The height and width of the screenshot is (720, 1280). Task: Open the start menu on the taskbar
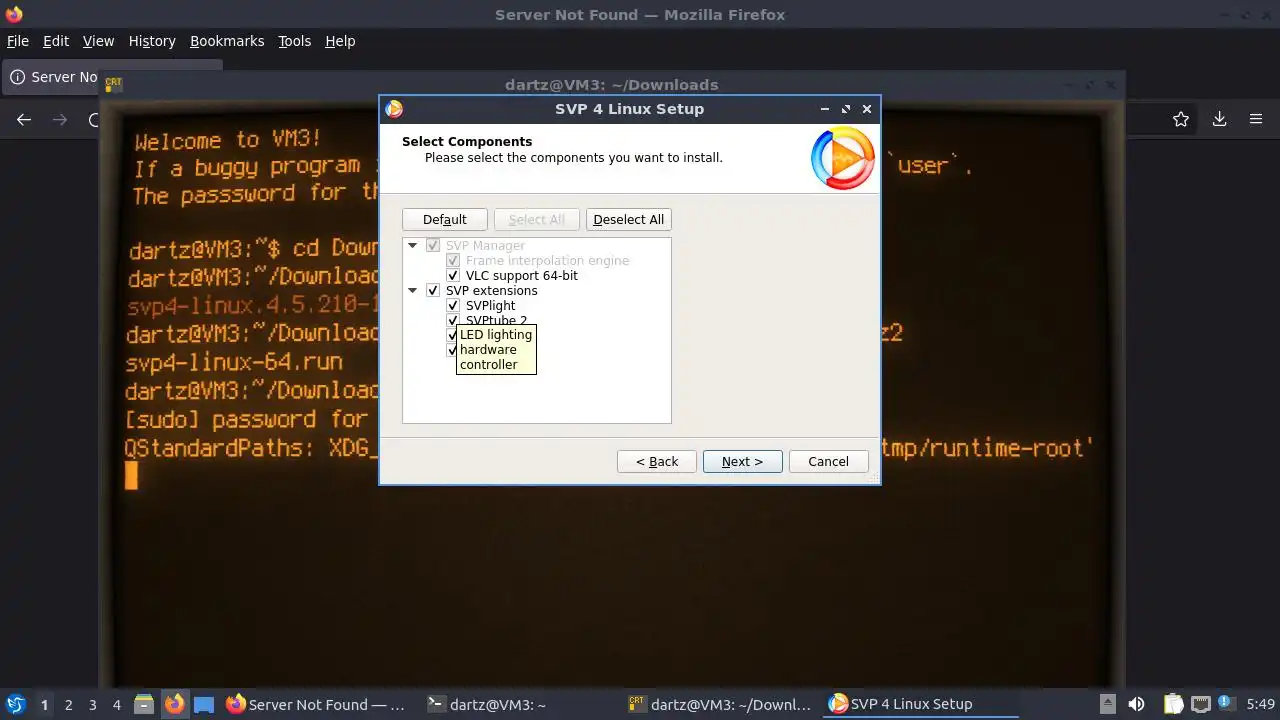[15, 705]
